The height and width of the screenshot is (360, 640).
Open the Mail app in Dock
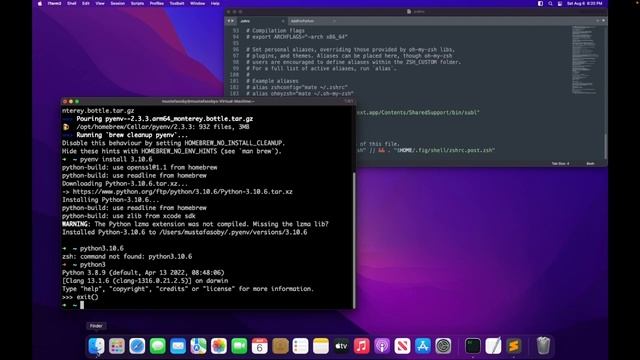tap(178, 346)
